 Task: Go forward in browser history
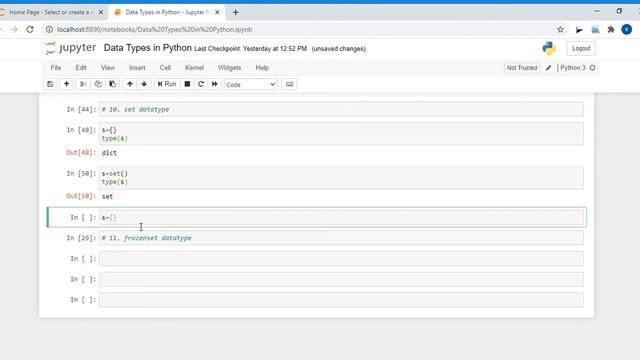(x=14, y=29)
